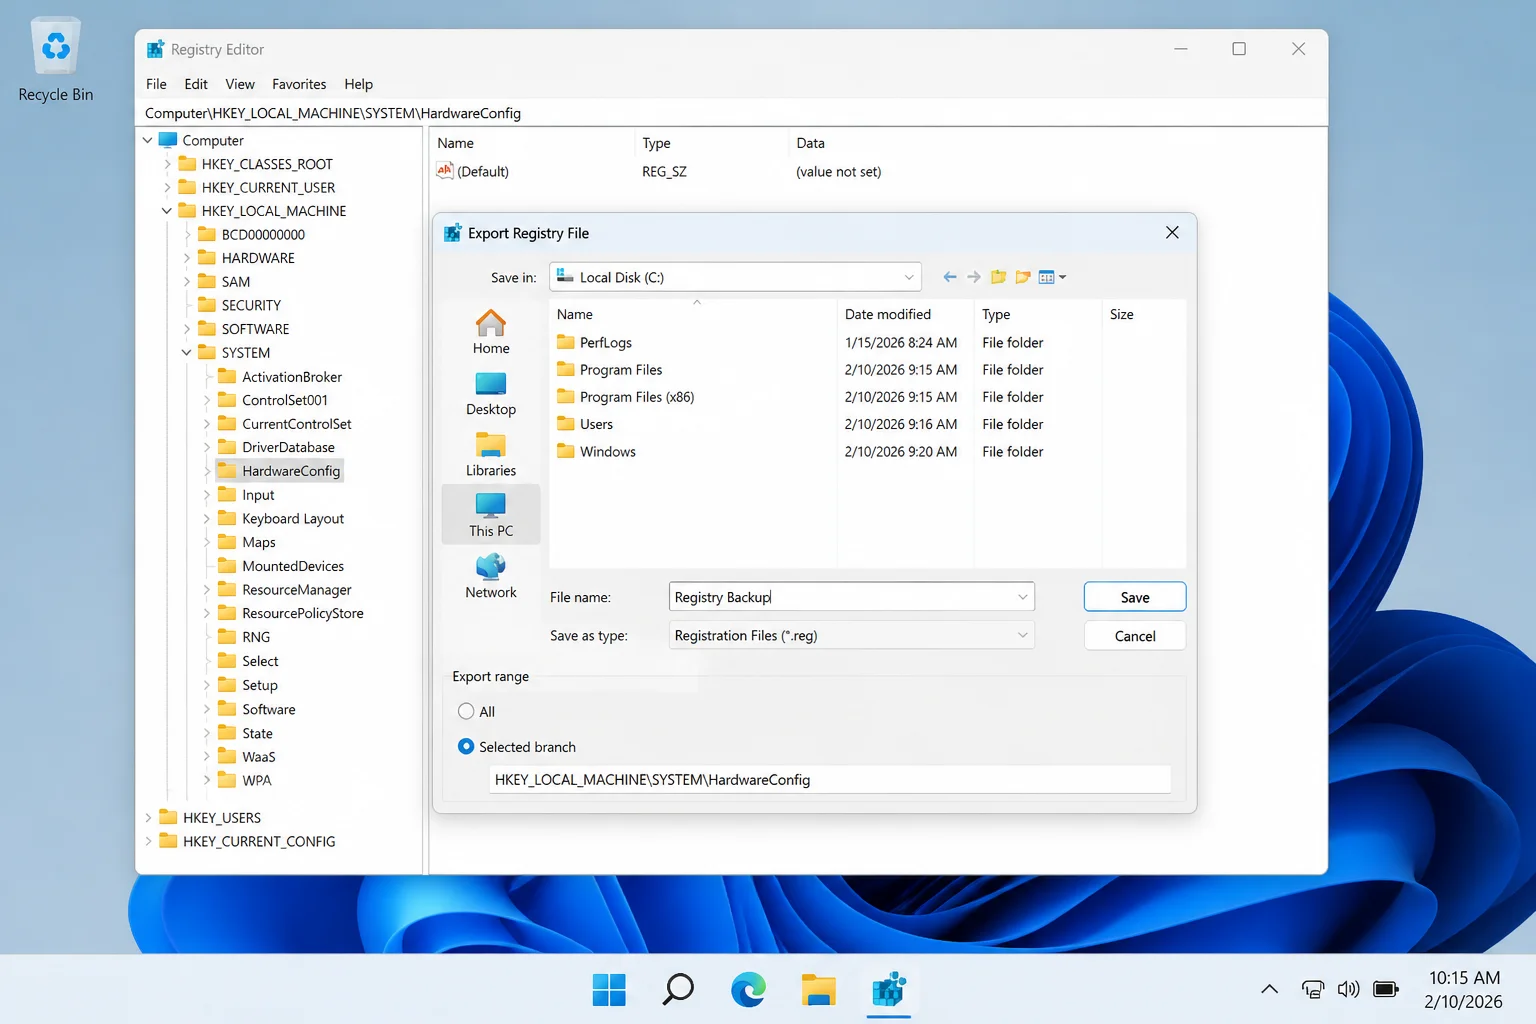The width and height of the screenshot is (1536, 1024).
Task: Open Desktop in the places sidebar
Action: pyautogui.click(x=491, y=393)
